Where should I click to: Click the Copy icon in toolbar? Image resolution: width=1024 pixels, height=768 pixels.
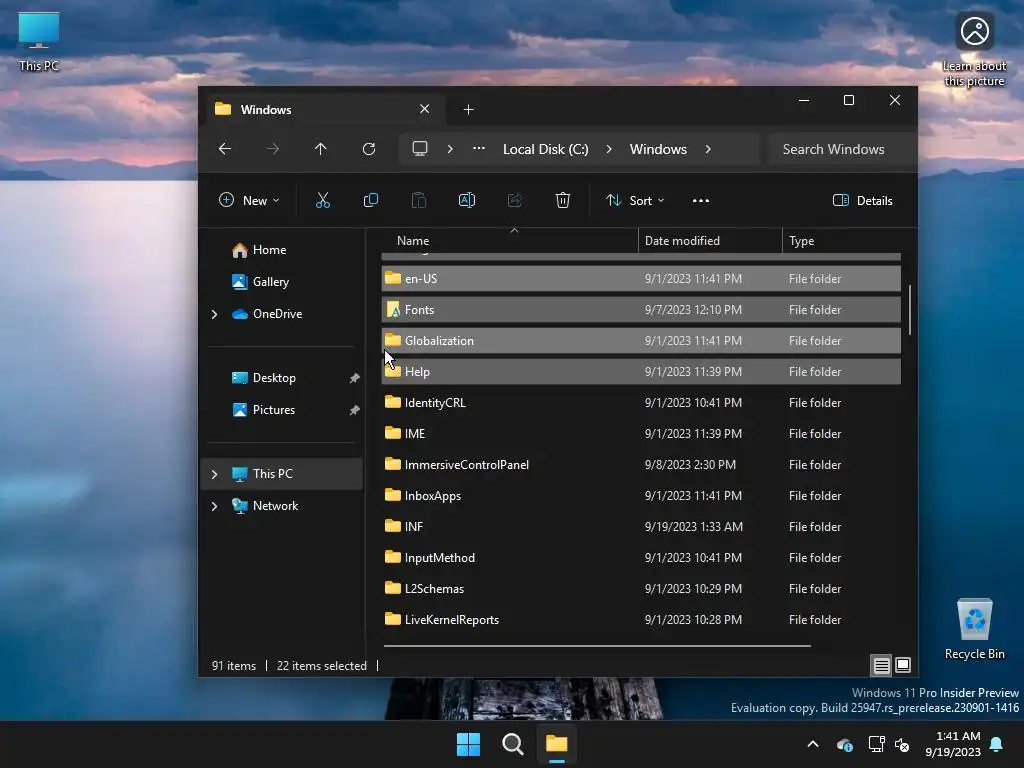tap(370, 200)
